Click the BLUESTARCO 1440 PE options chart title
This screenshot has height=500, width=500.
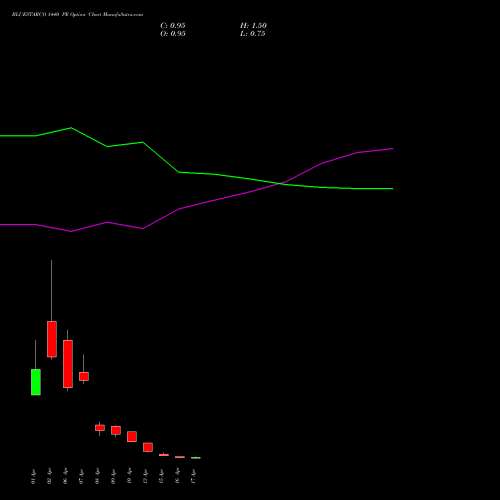(77, 15)
